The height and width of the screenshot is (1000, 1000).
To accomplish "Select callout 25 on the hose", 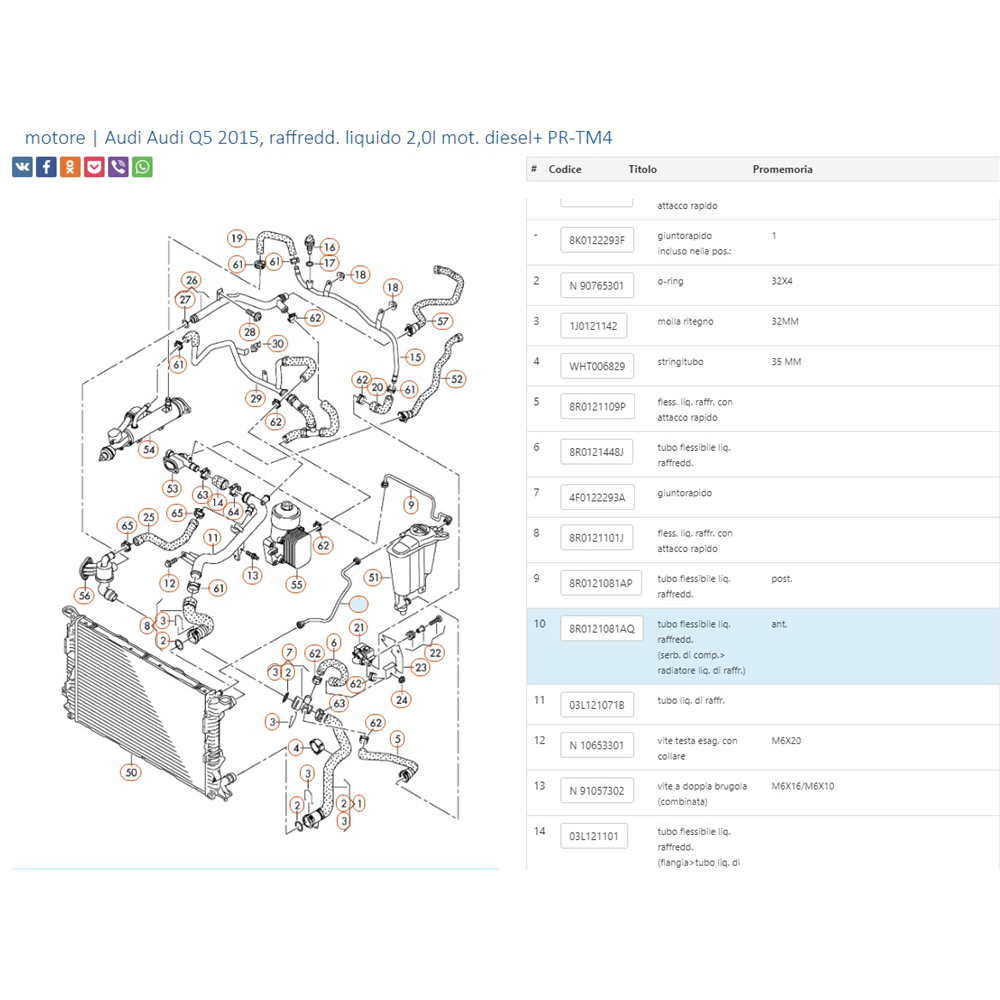I will [x=149, y=517].
